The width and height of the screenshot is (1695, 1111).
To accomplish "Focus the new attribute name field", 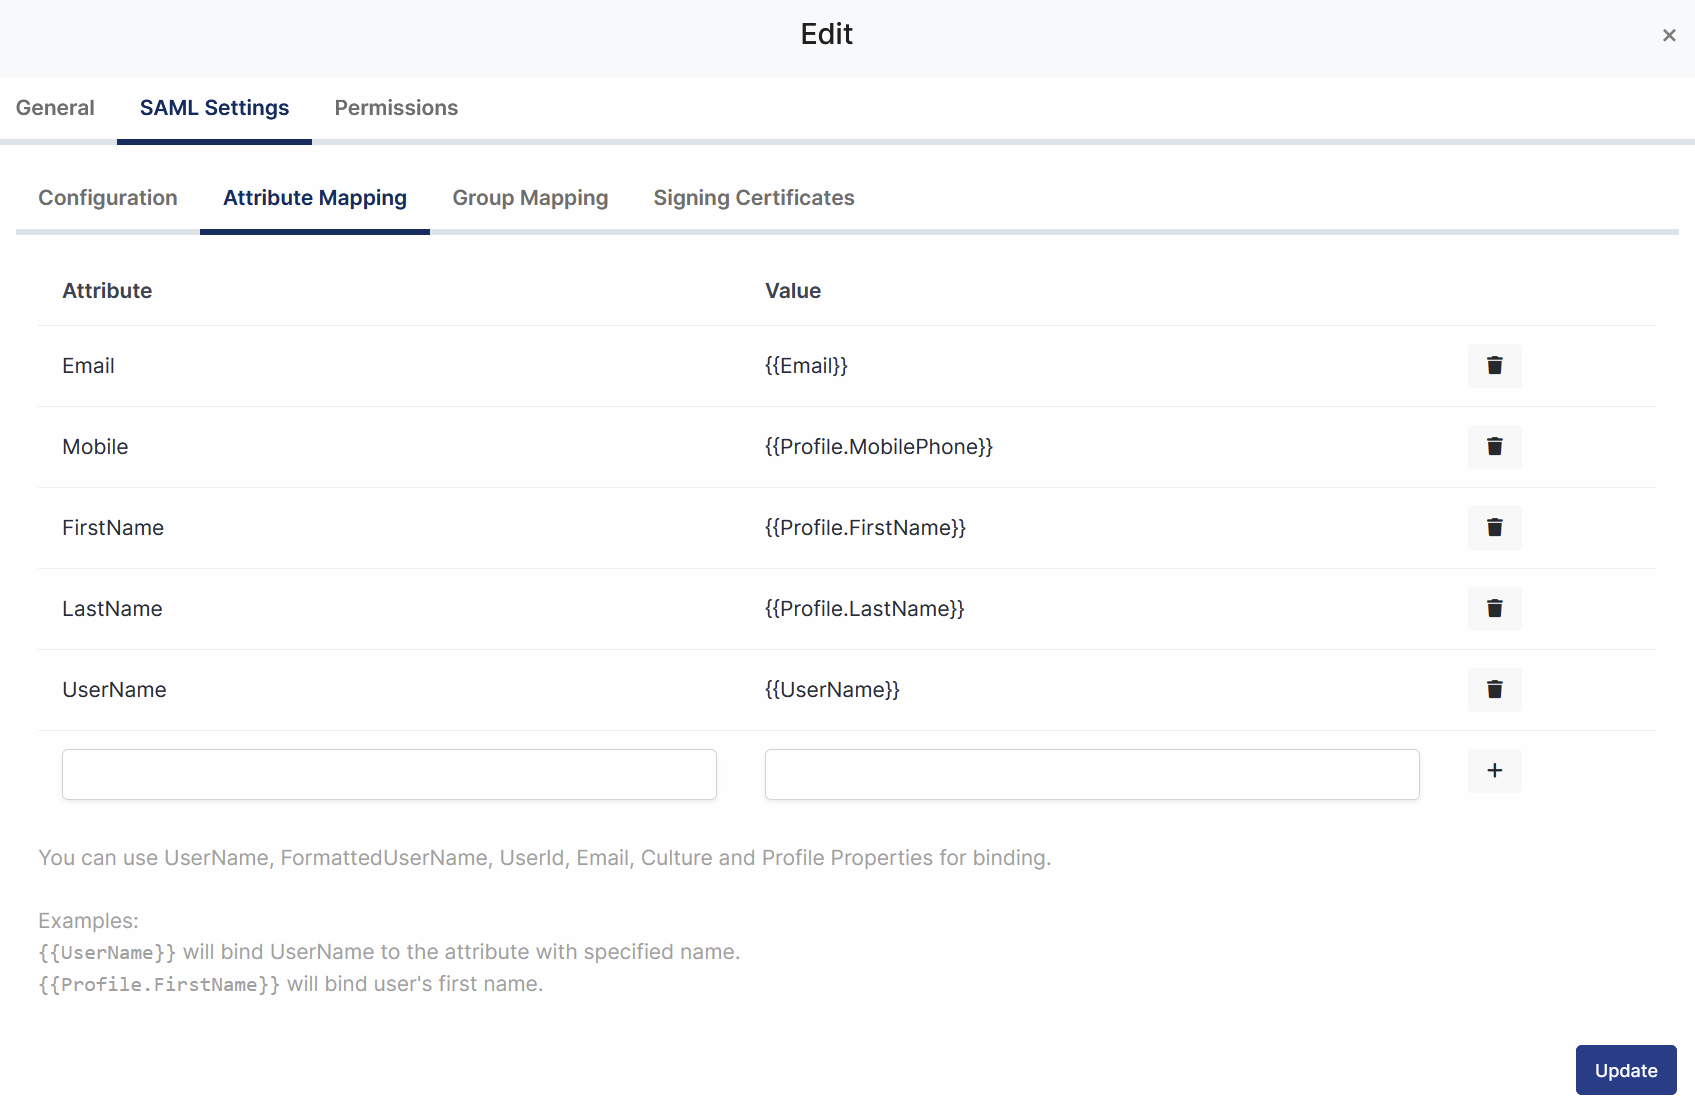I will [389, 774].
